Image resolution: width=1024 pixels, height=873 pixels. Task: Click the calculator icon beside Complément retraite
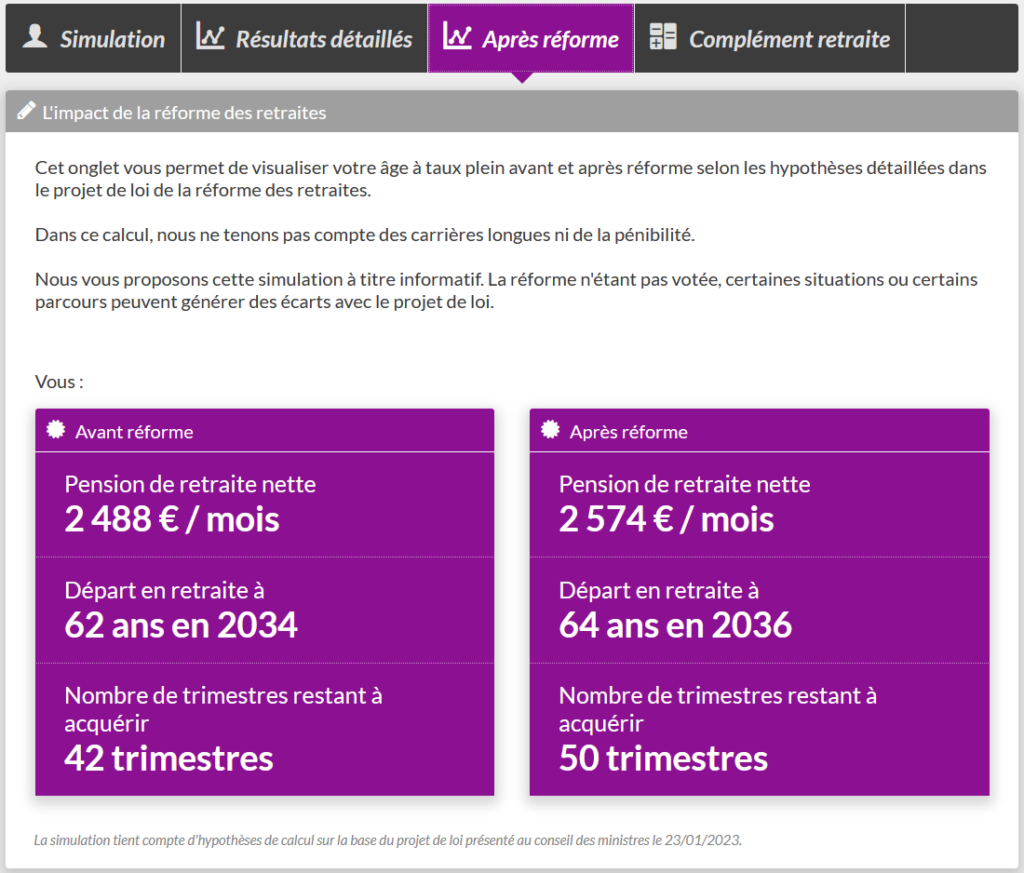pos(663,37)
